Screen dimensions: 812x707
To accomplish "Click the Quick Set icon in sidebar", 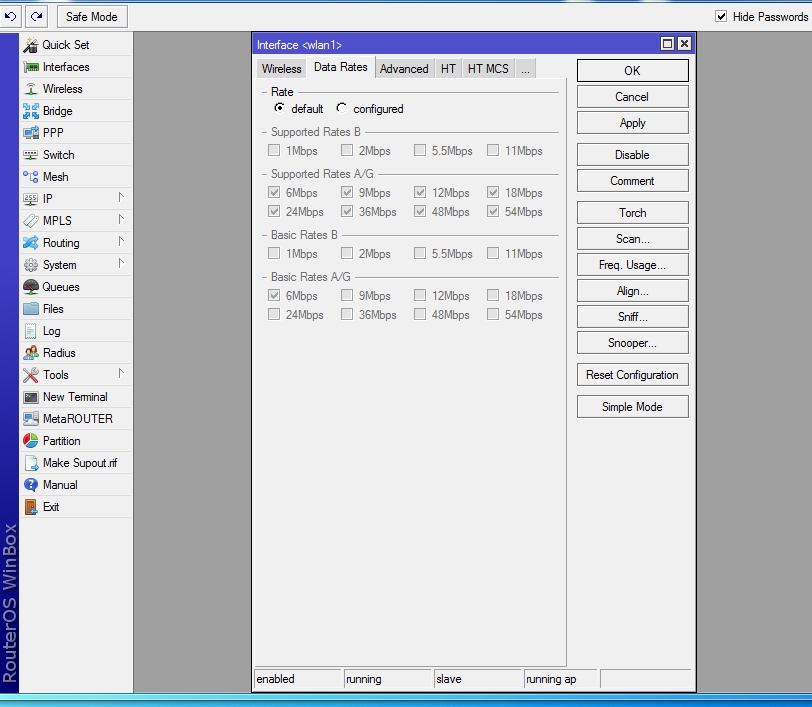I will click(x=31, y=45).
